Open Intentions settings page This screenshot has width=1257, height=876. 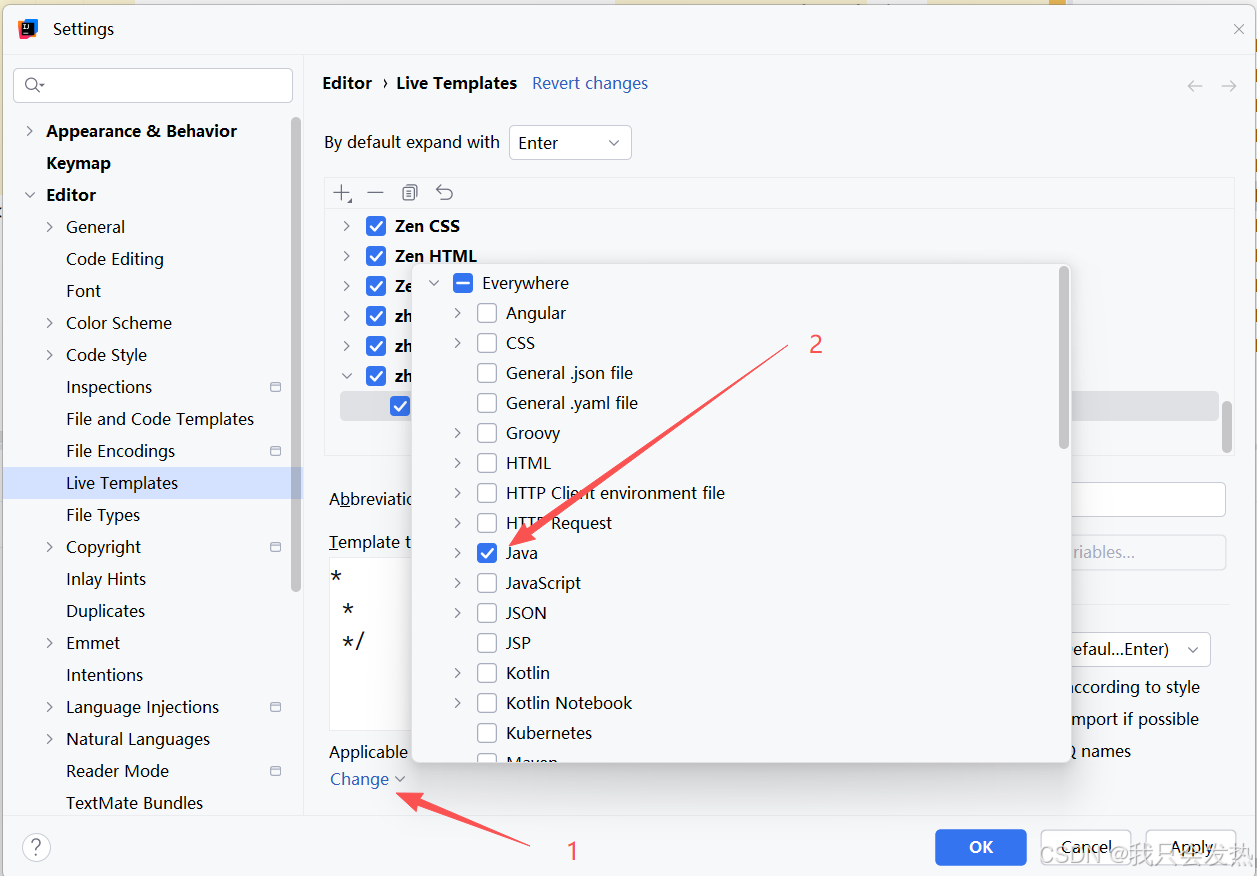pos(104,675)
